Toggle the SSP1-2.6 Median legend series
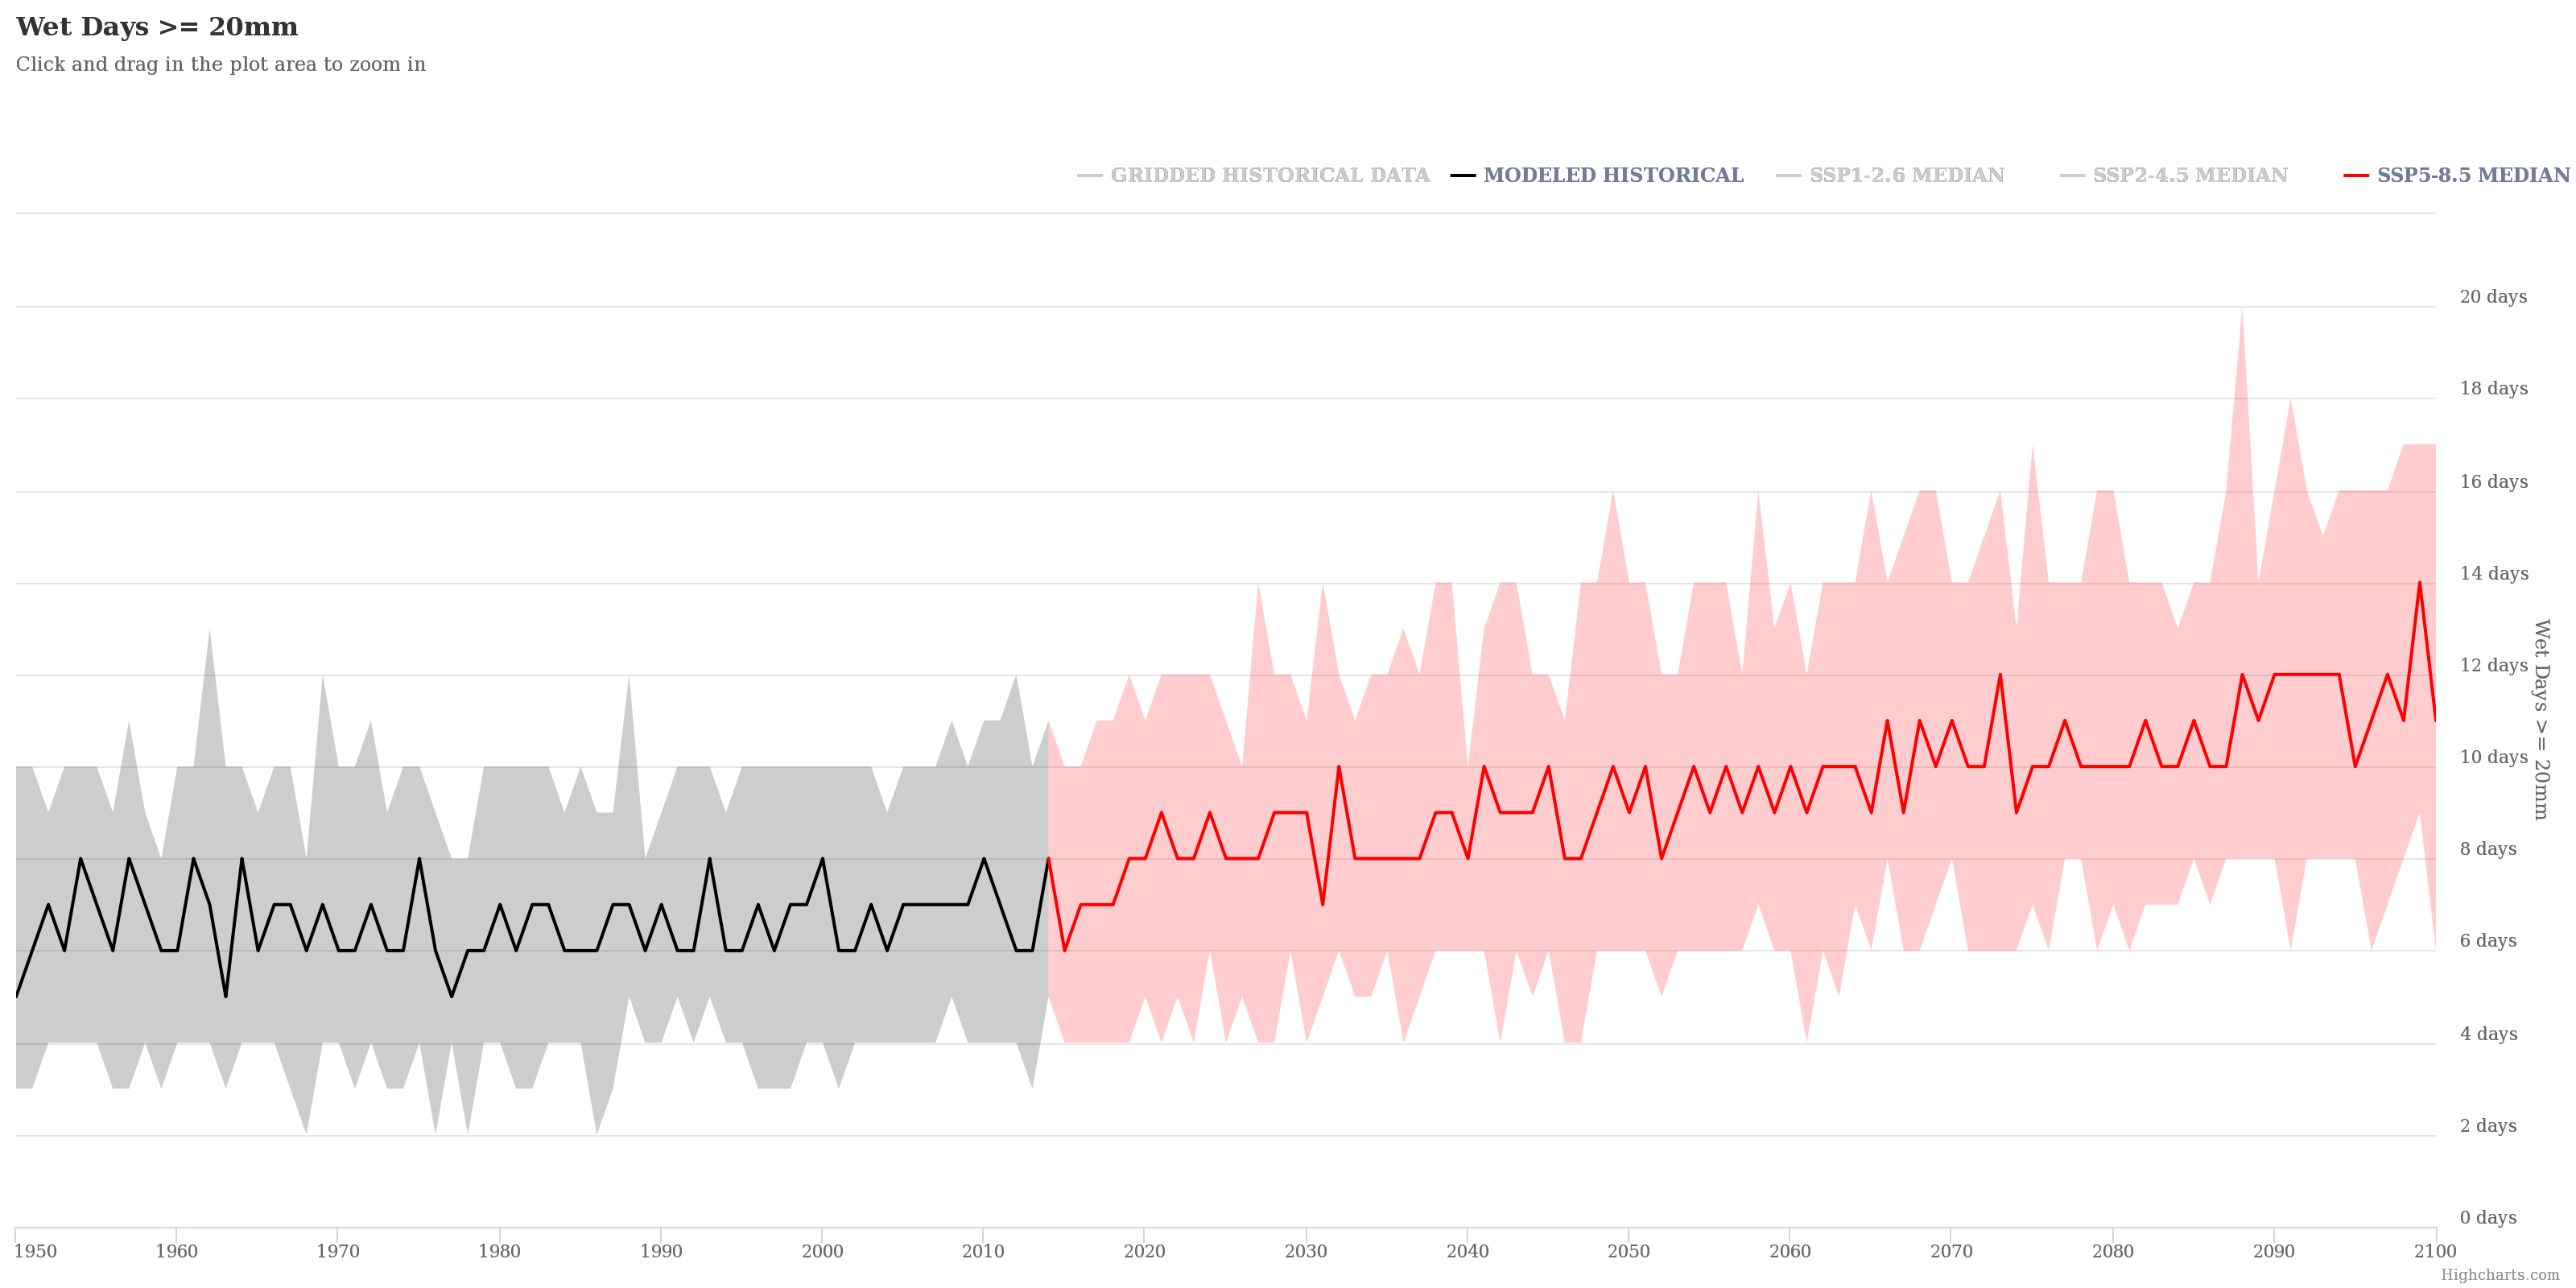 coord(1906,175)
